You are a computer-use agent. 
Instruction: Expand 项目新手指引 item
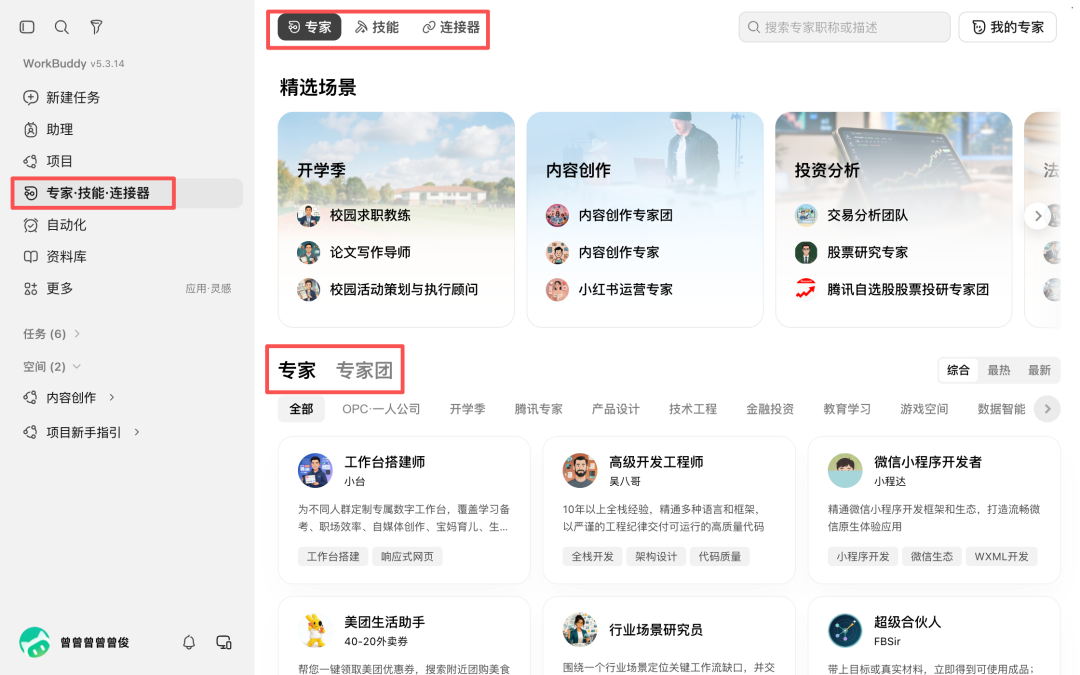click(137, 432)
